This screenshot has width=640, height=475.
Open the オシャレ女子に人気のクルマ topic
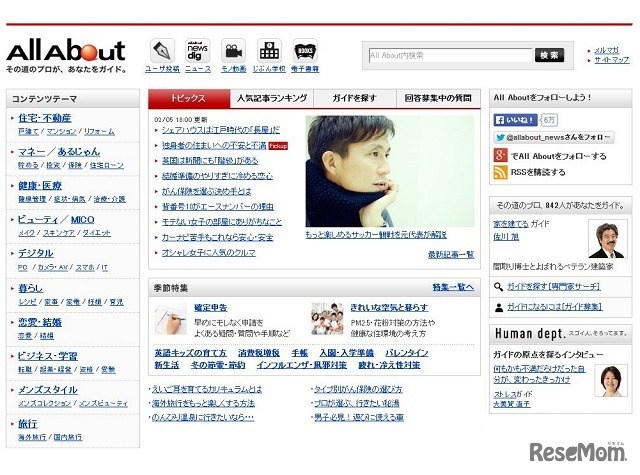point(209,253)
